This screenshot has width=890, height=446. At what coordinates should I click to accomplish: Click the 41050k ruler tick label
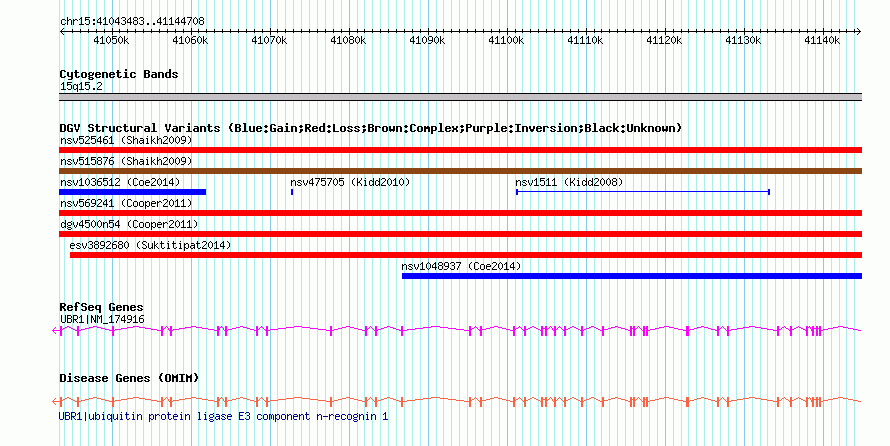111,41
